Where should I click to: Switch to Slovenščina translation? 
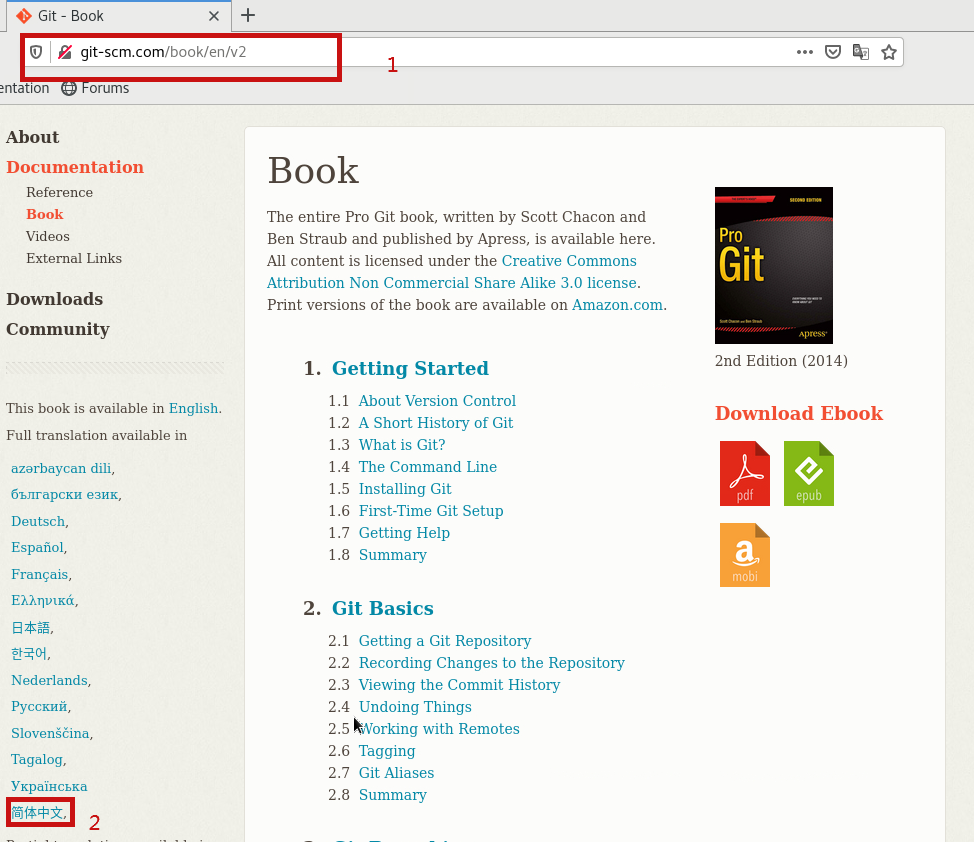click(x=50, y=733)
